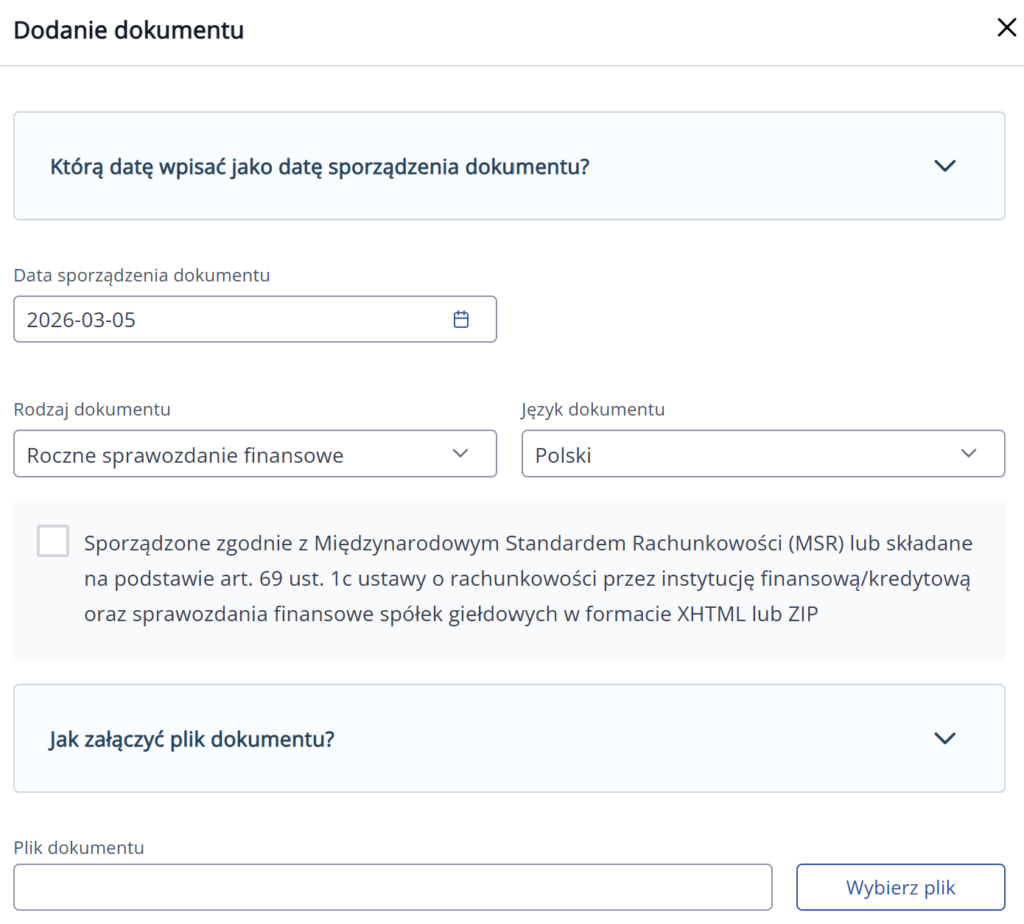The image size is (1024, 924).
Task: Click the arrow in Język dokumentu field
Action: (968, 454)
